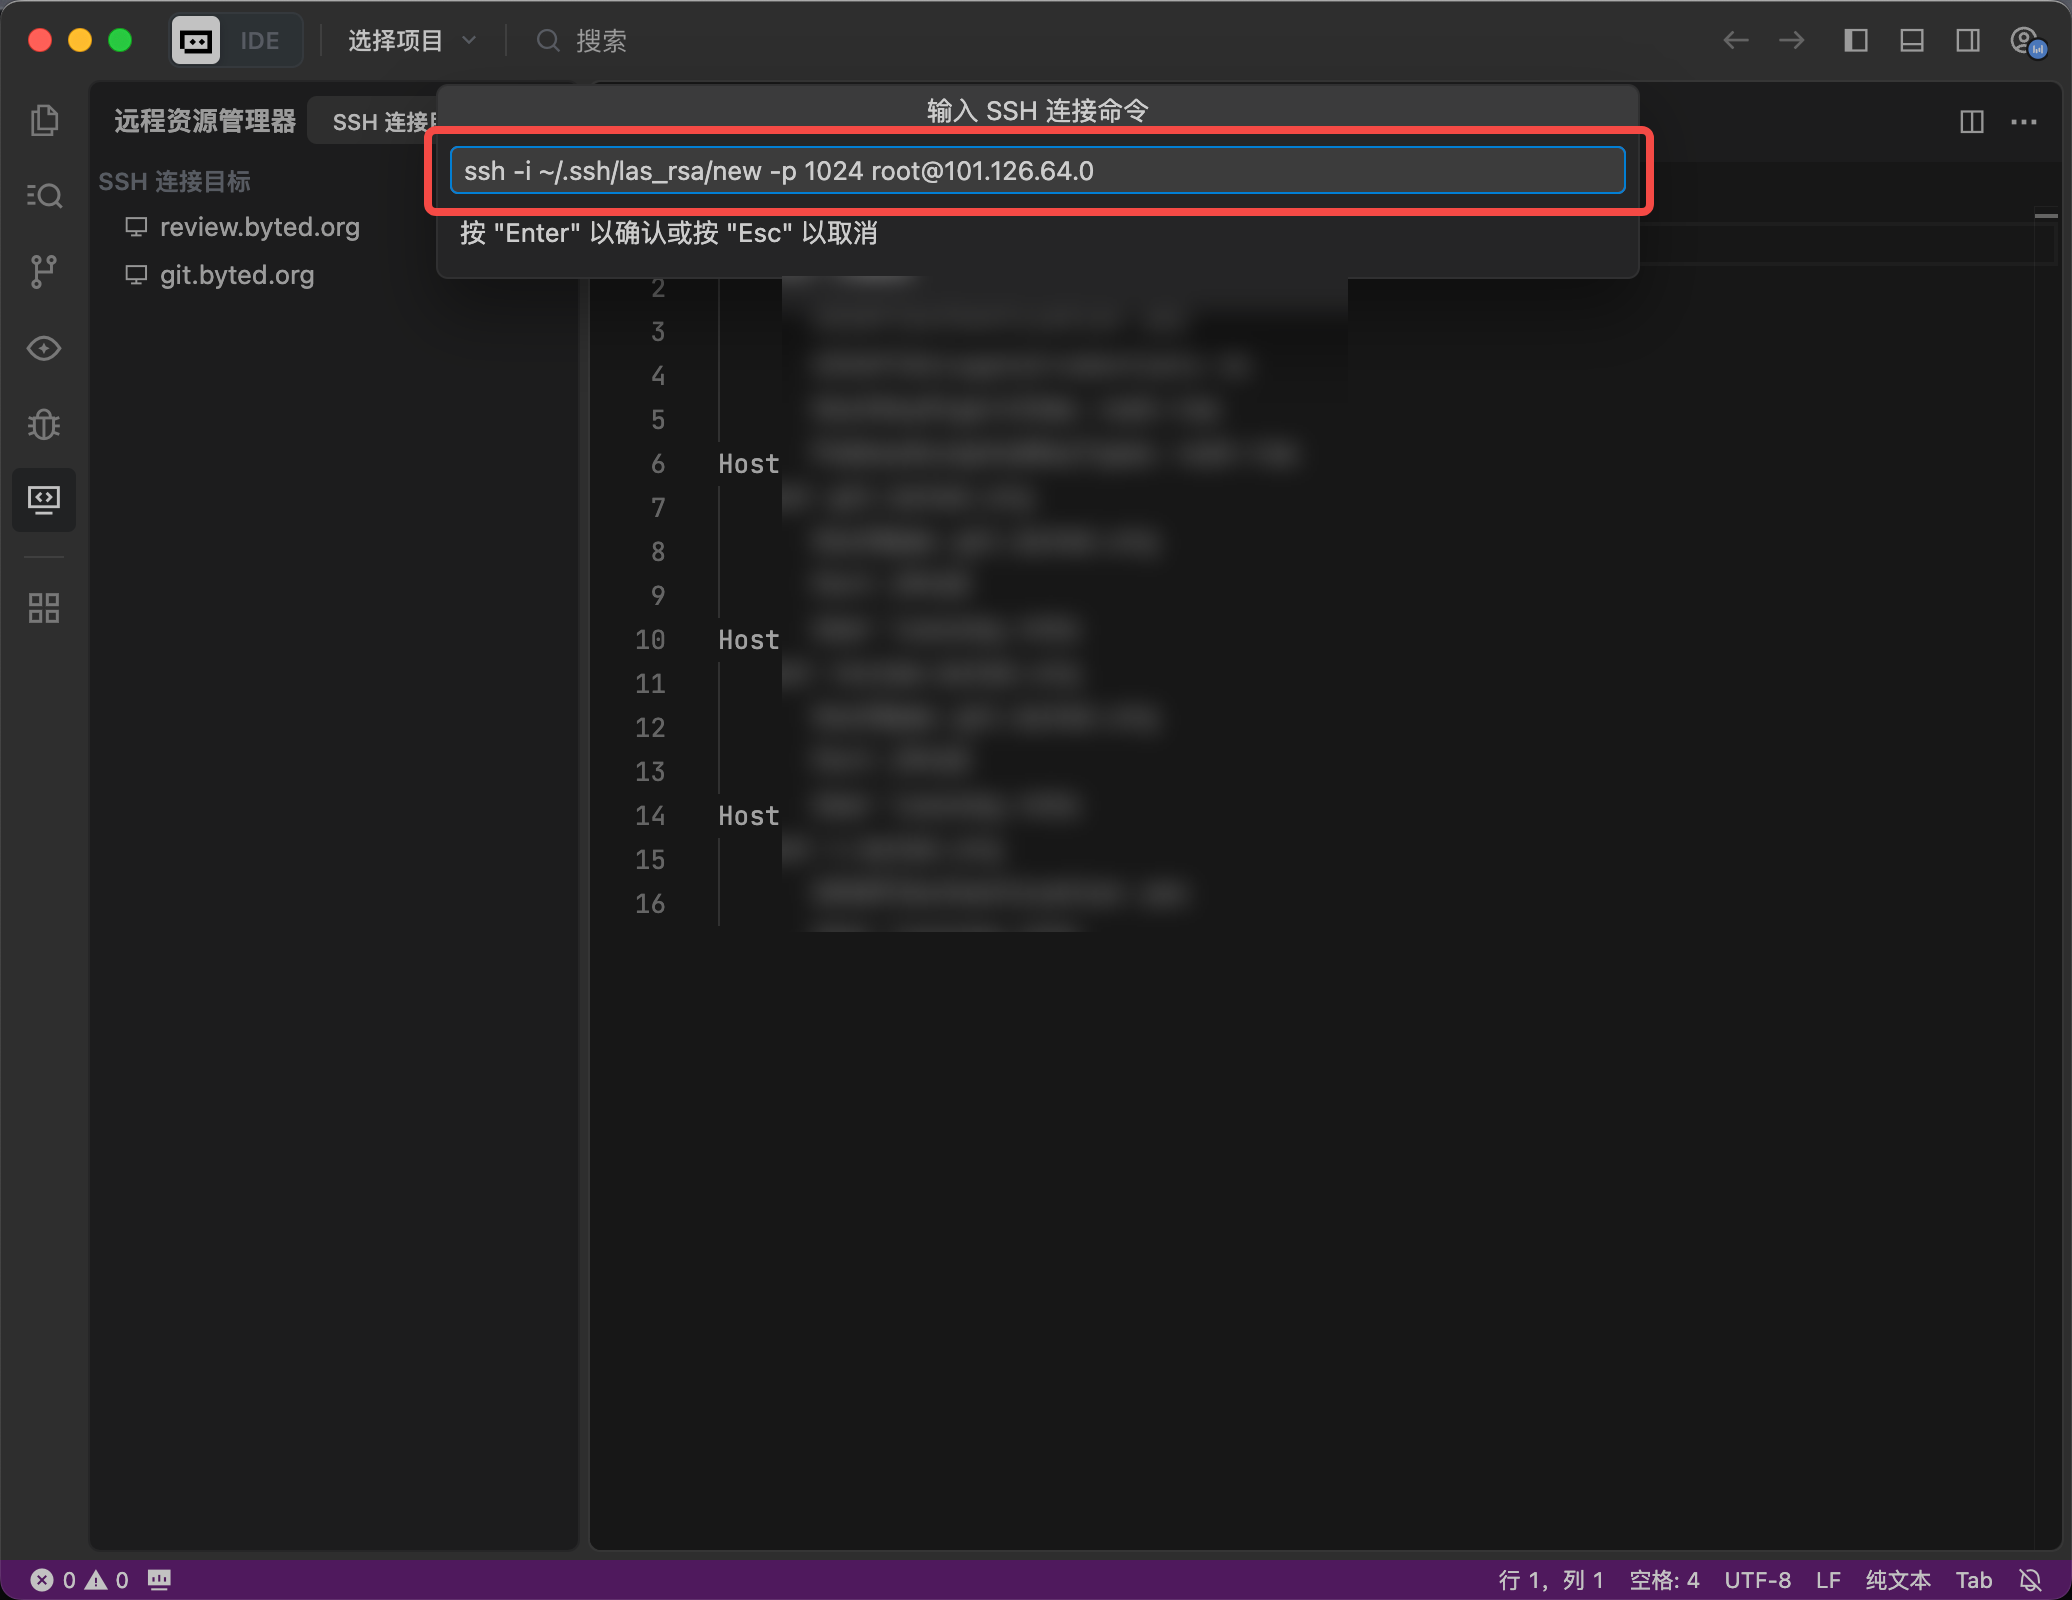Open the file explorer sidebar icon
The width and height of the screenshot is (2072, 1600).
click(x=44, y=120)
